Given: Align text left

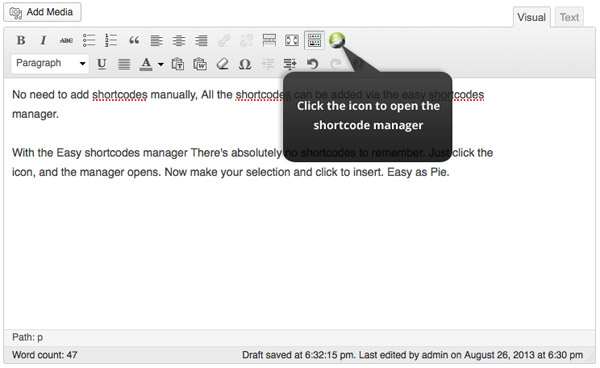Looking at the screenshot, I should tap(157, 40).
